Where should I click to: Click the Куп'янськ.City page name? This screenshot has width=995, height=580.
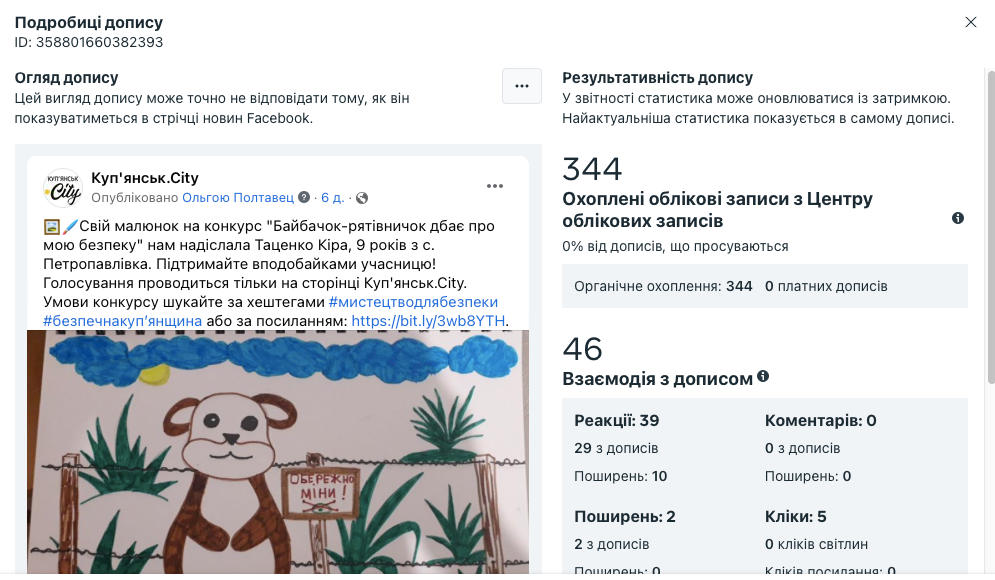[x=145, y=178]
